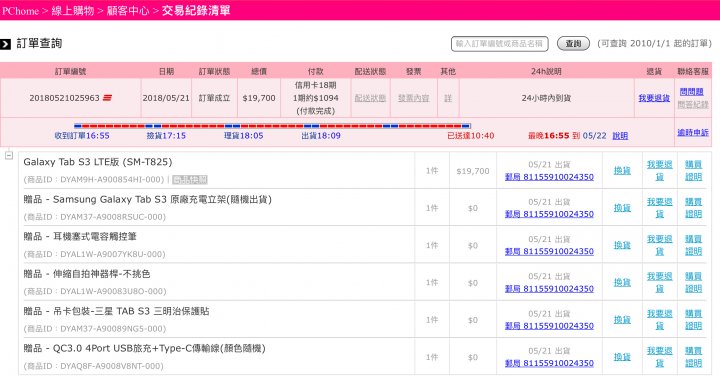Click the 逾時申訴 link
This screenshot has height=377, width=720.
pos(693,132)
